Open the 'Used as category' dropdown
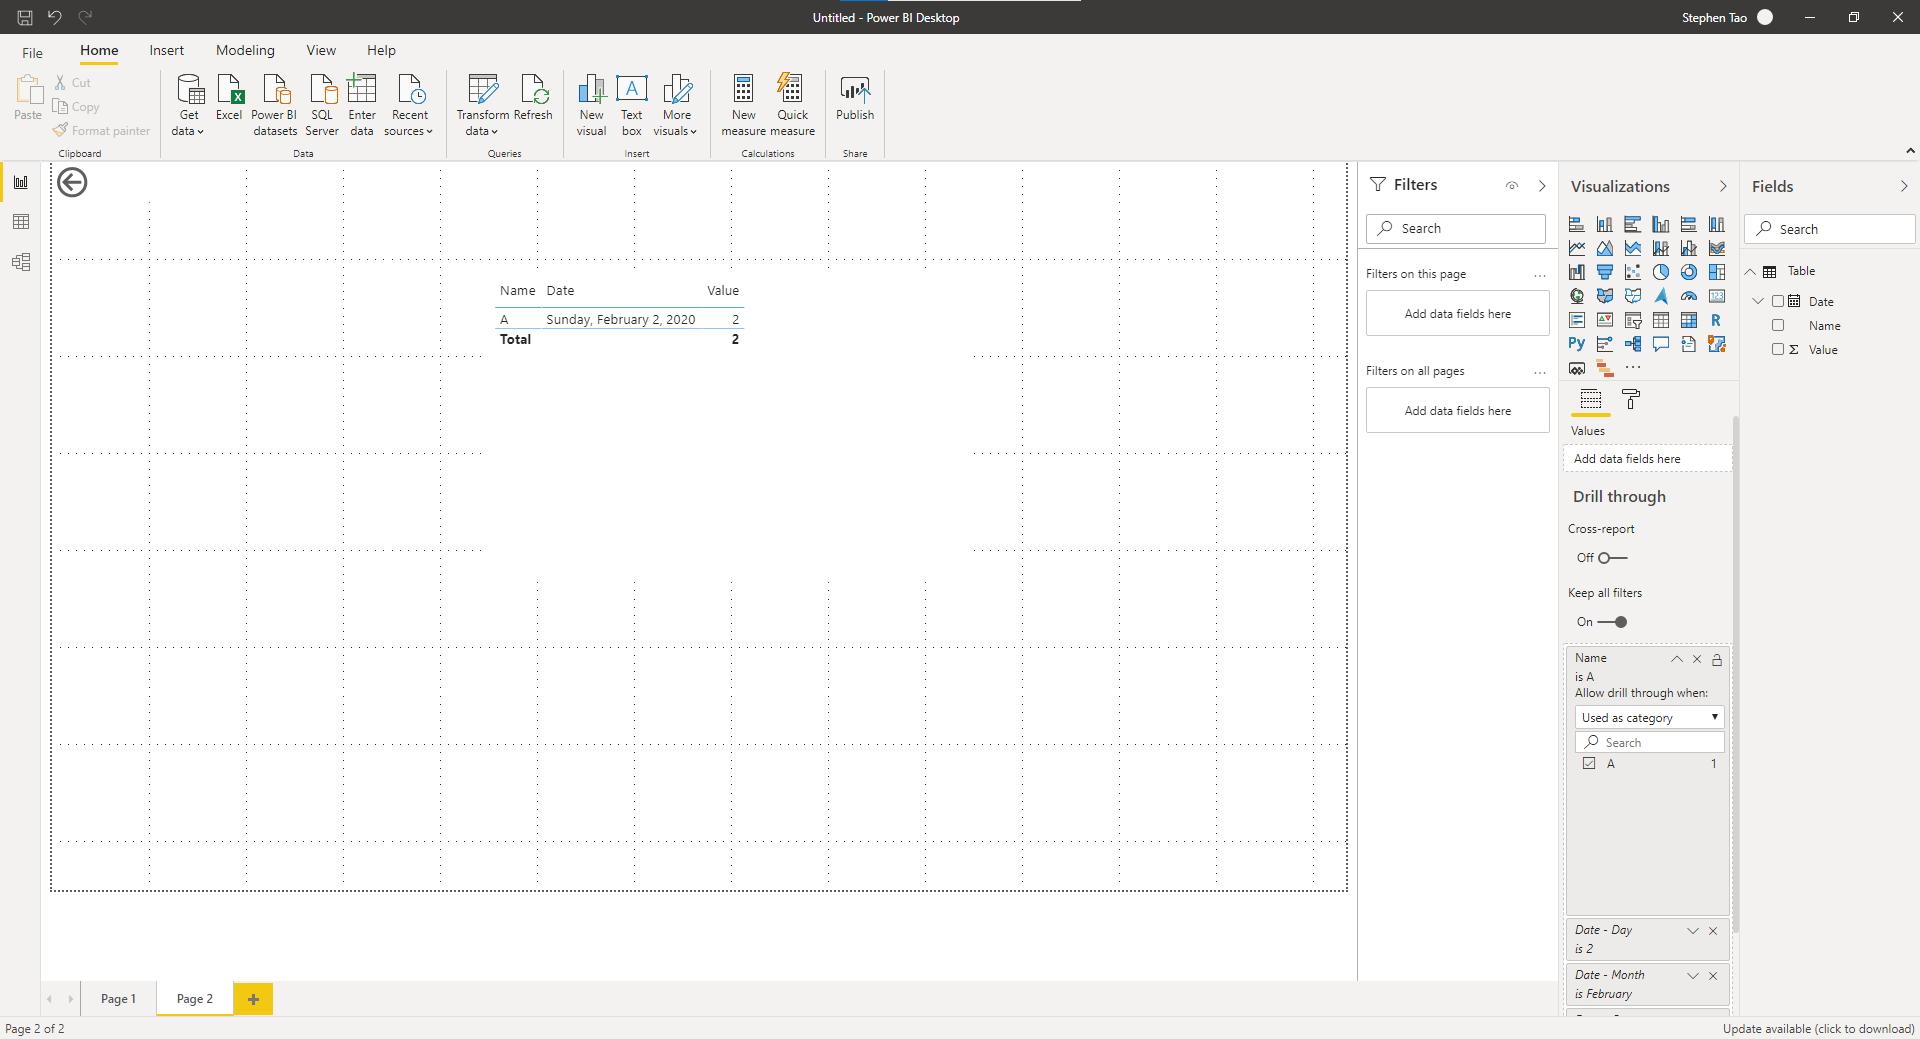The height and width of the screenshot is (1039, 1920). click(x=1650, y=717)
